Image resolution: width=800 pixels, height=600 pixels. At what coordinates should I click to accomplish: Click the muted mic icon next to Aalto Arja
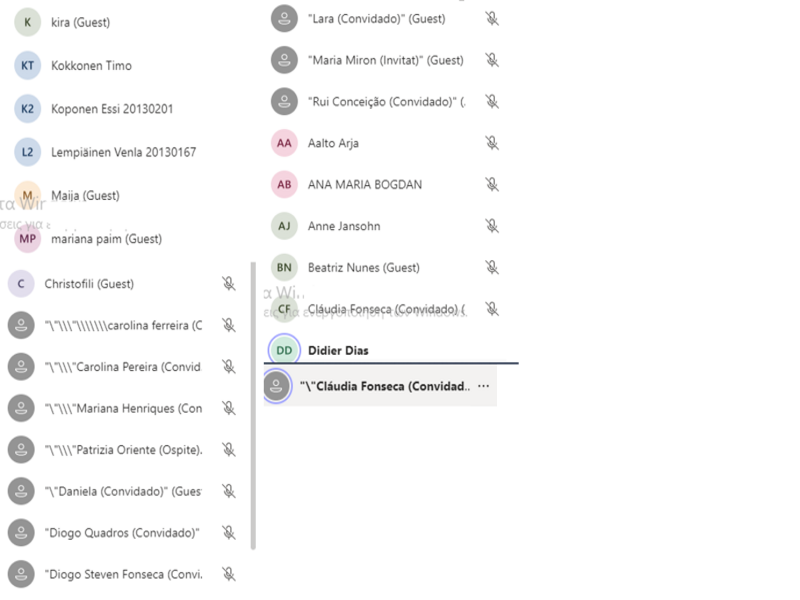492,143
